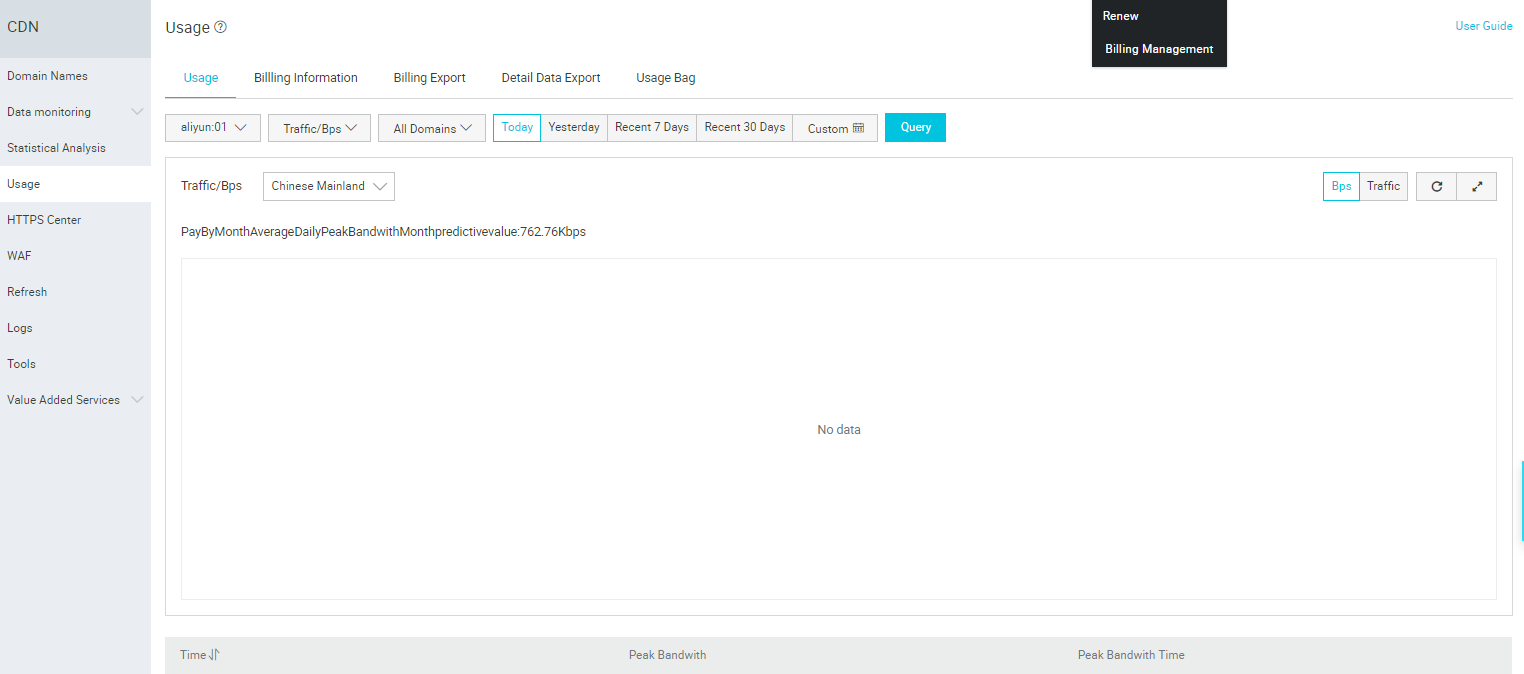The height and width of the screenshot is (674, 1524).
Task: Switch to the Billling Information tab
Action: [x=306, y=78]
